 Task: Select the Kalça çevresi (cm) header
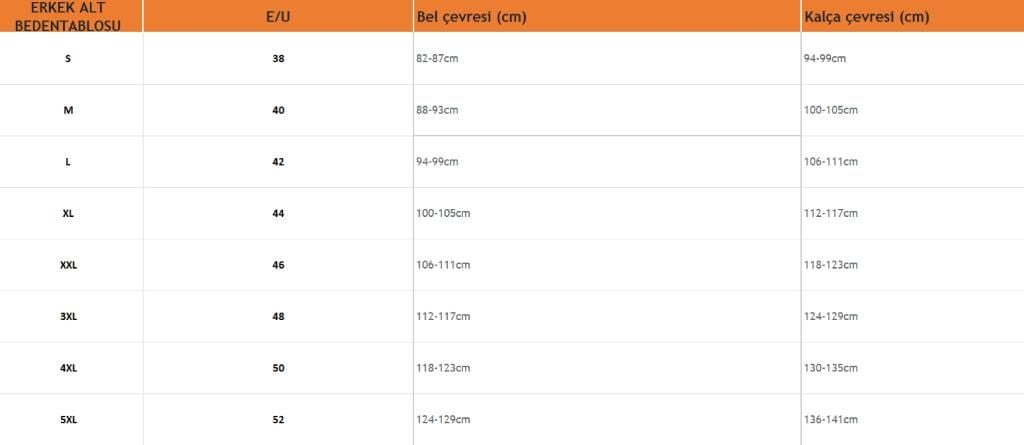866,17
